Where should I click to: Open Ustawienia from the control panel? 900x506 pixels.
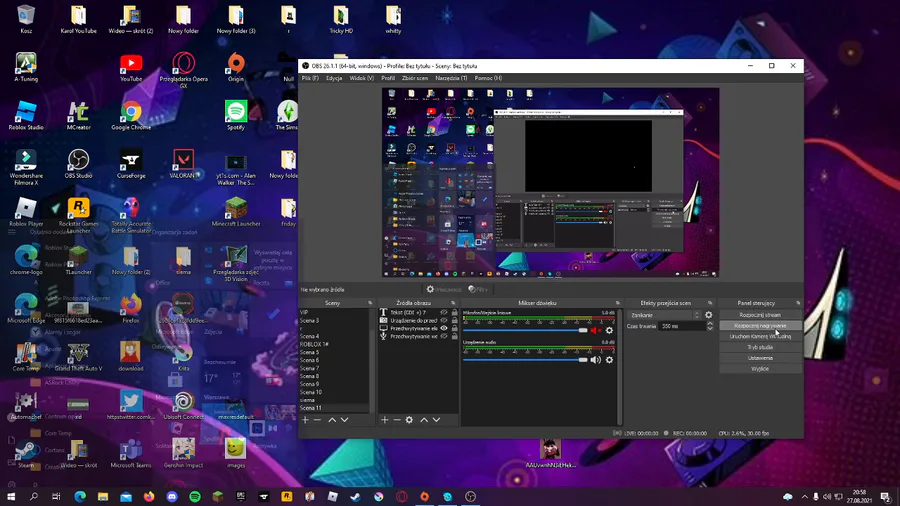tap(760, 358)
